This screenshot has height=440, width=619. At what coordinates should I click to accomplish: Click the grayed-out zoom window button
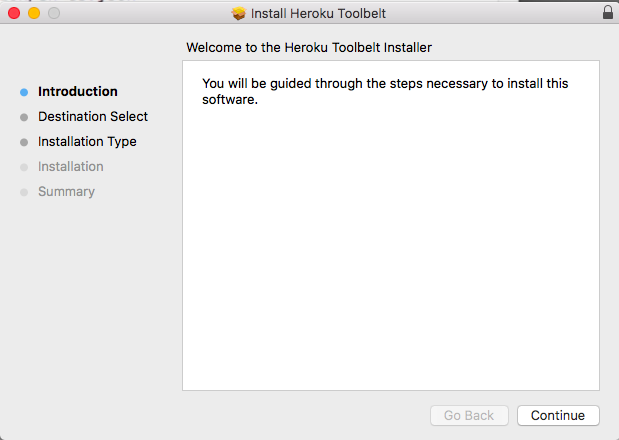[x=53, y=13]
